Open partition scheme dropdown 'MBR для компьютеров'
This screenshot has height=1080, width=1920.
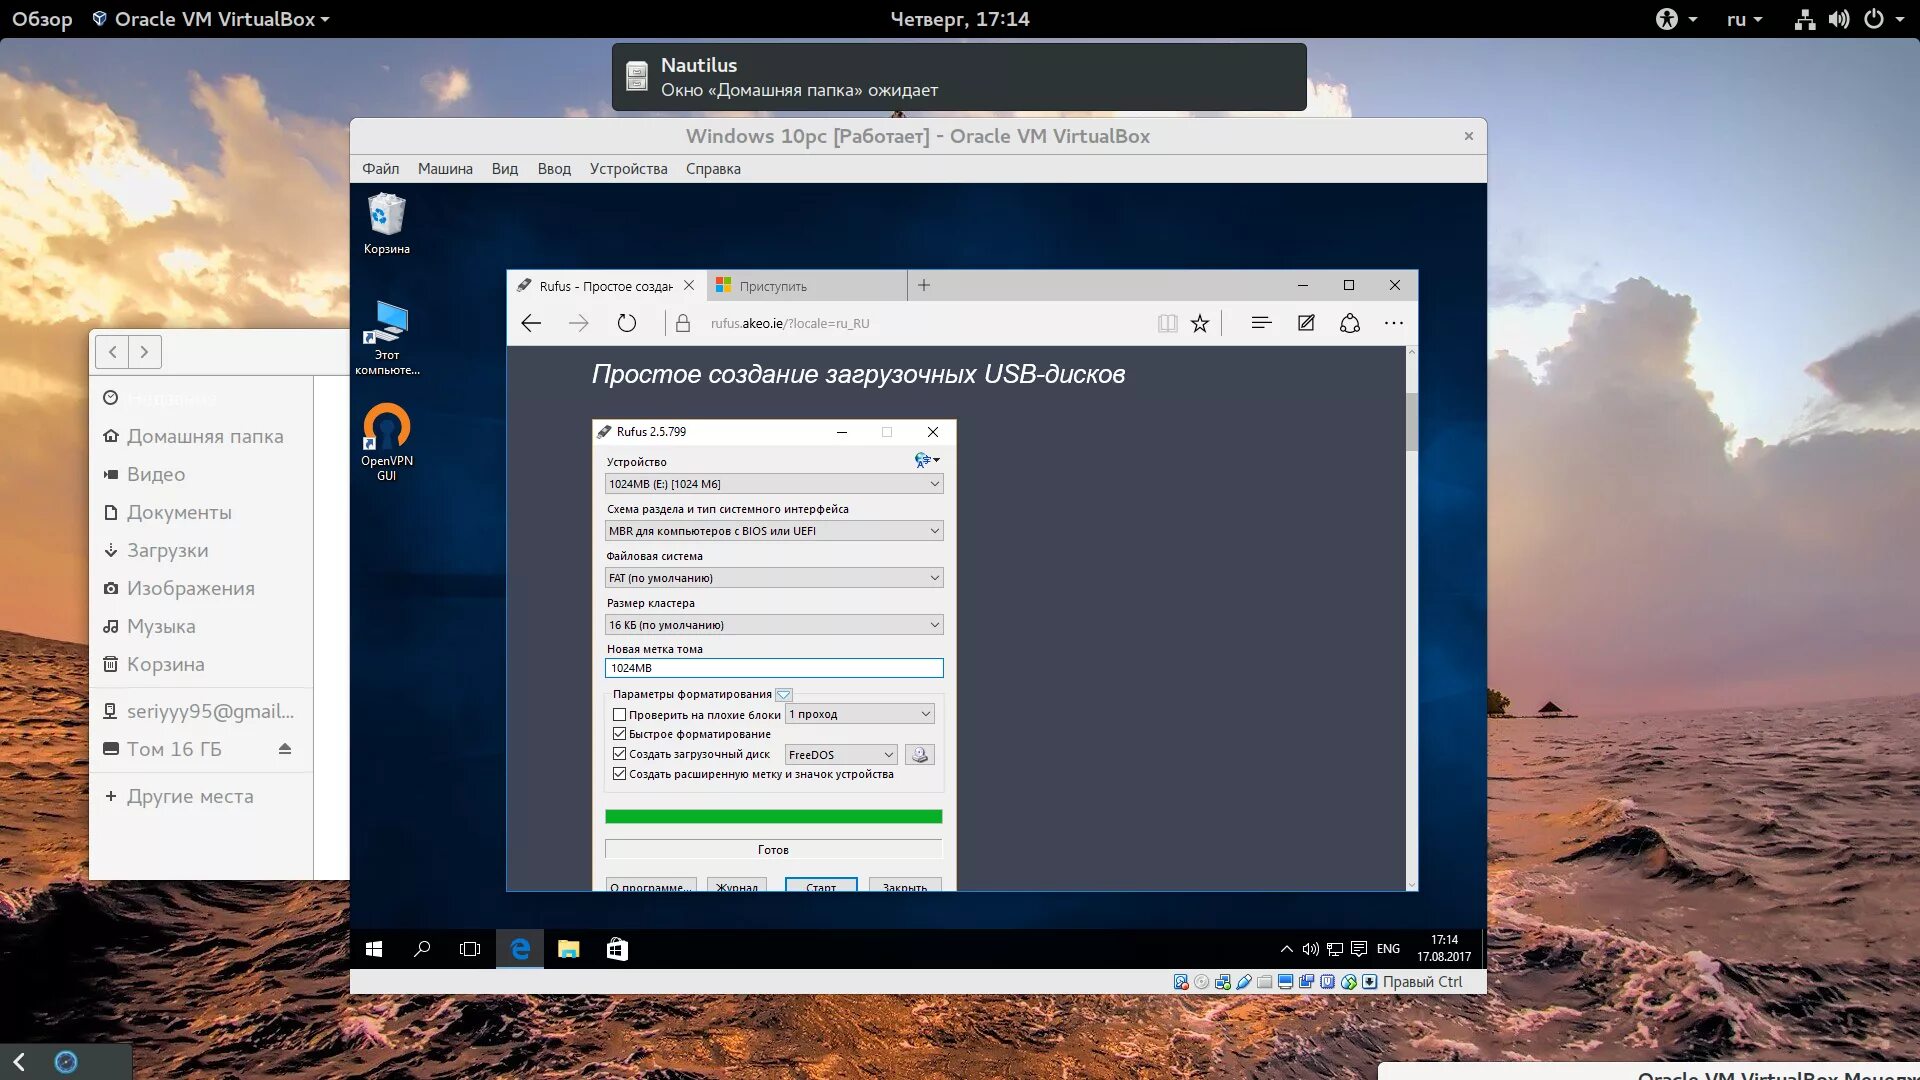point(774,531)
